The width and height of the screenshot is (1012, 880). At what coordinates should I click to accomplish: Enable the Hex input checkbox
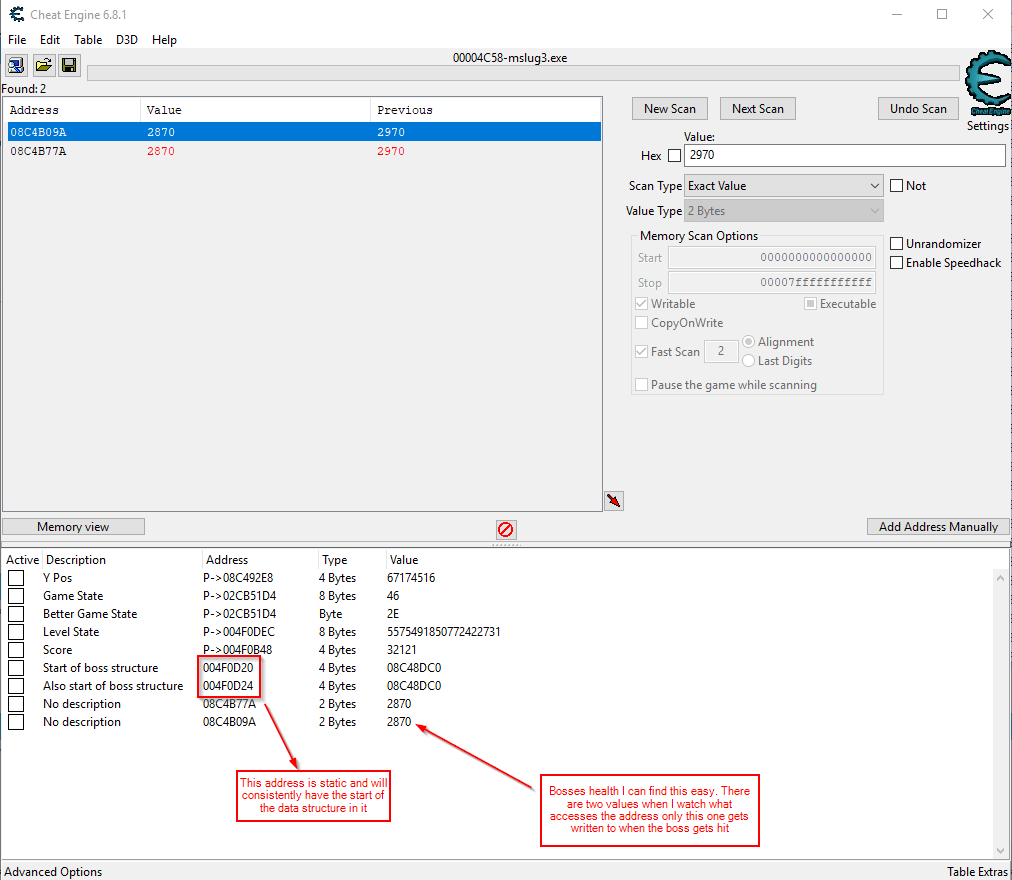(674, 155)
